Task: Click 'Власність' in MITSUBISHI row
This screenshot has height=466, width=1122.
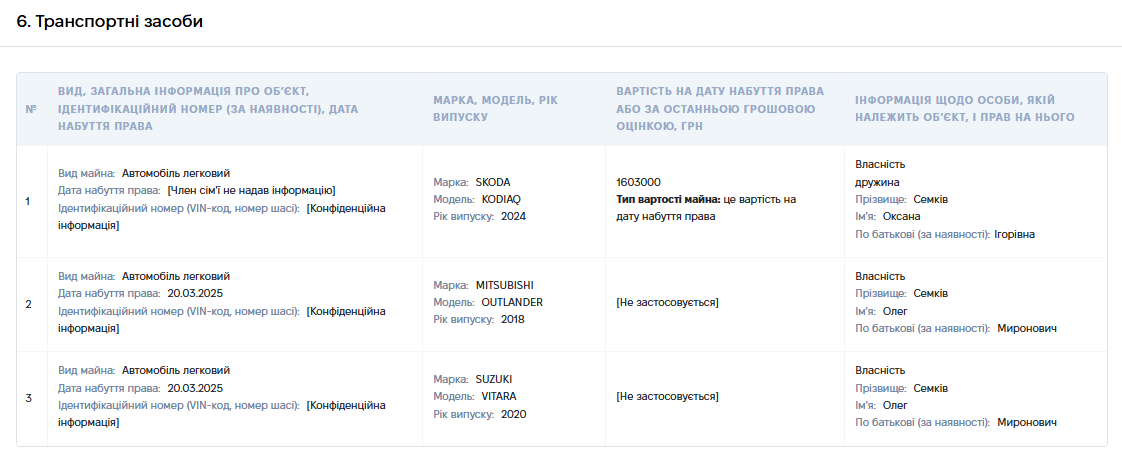Action: pyautogui.click(x=880, y=276)
